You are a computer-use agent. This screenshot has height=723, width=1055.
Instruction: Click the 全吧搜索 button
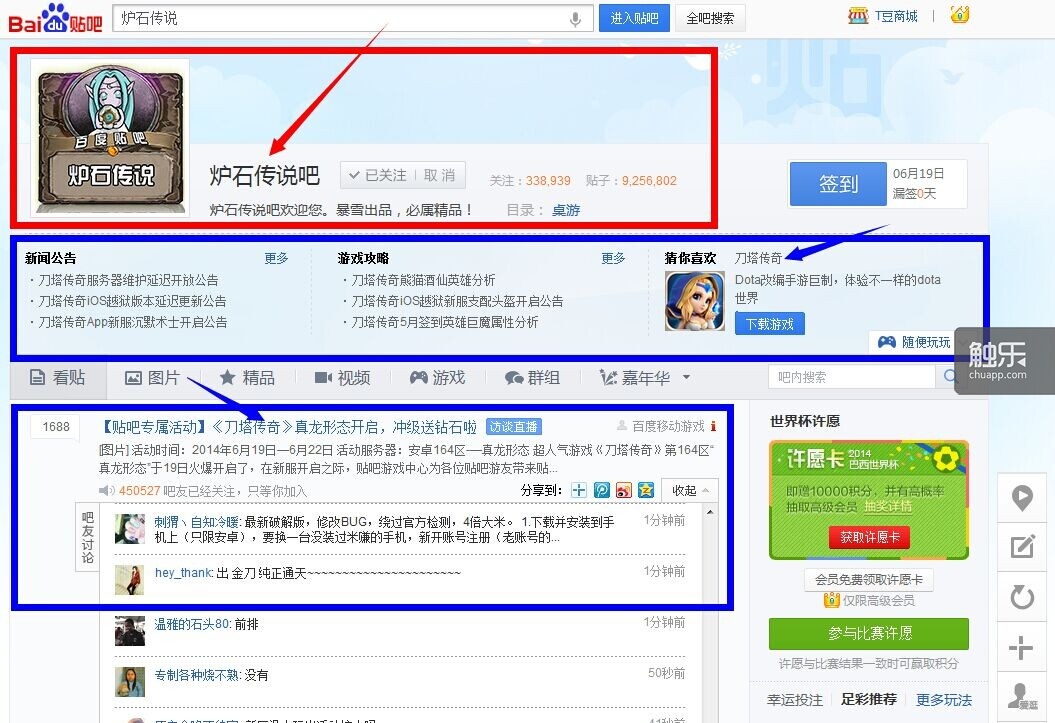[710, 18]
